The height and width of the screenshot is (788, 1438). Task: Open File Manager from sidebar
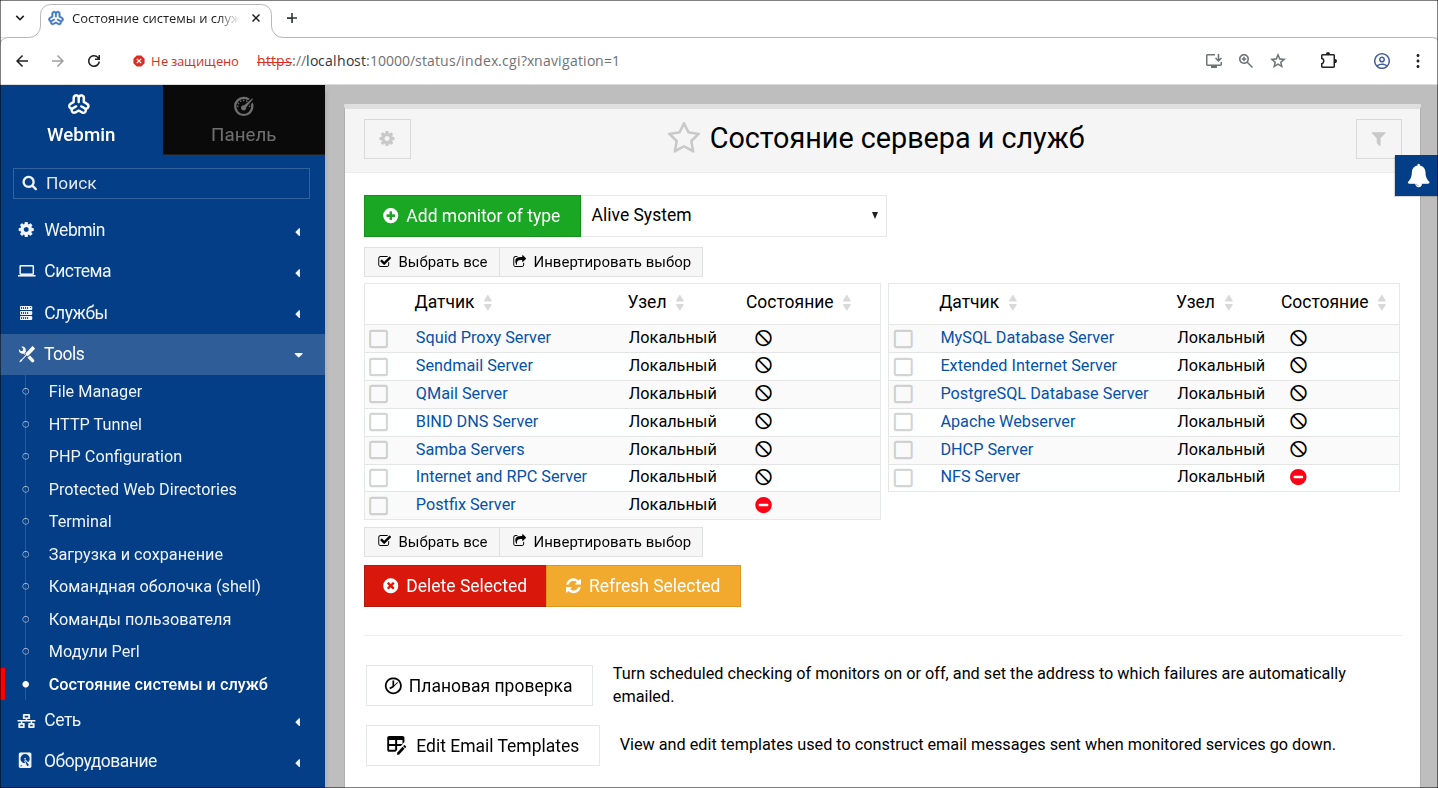click(x=95, y=392)
